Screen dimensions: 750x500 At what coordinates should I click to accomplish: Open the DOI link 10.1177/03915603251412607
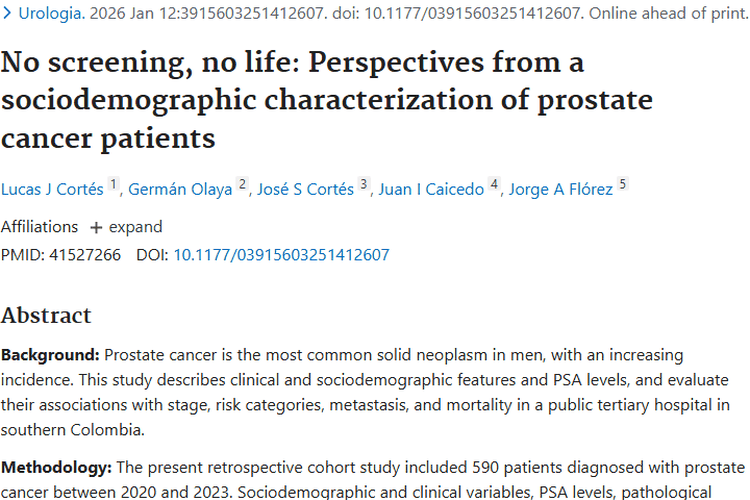coord(281,255)
